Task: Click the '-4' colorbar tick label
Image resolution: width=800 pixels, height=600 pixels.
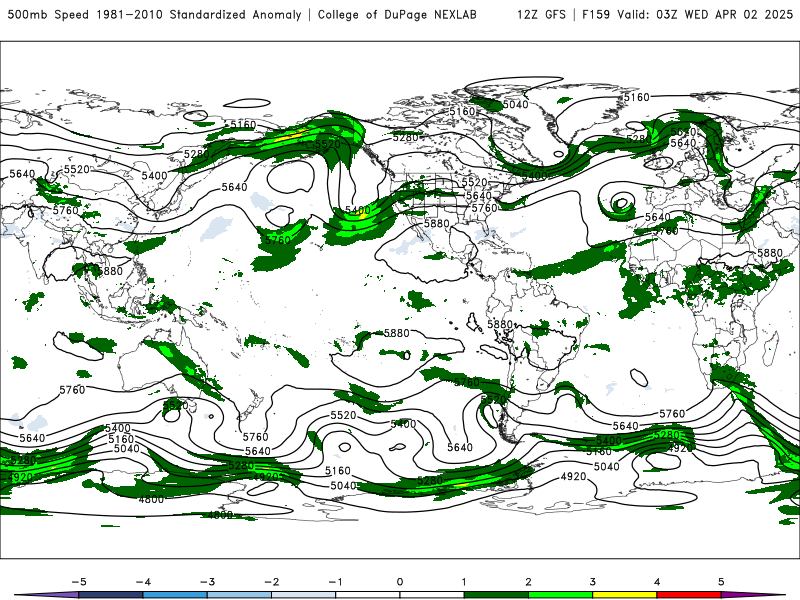Action: coord(143,582)
